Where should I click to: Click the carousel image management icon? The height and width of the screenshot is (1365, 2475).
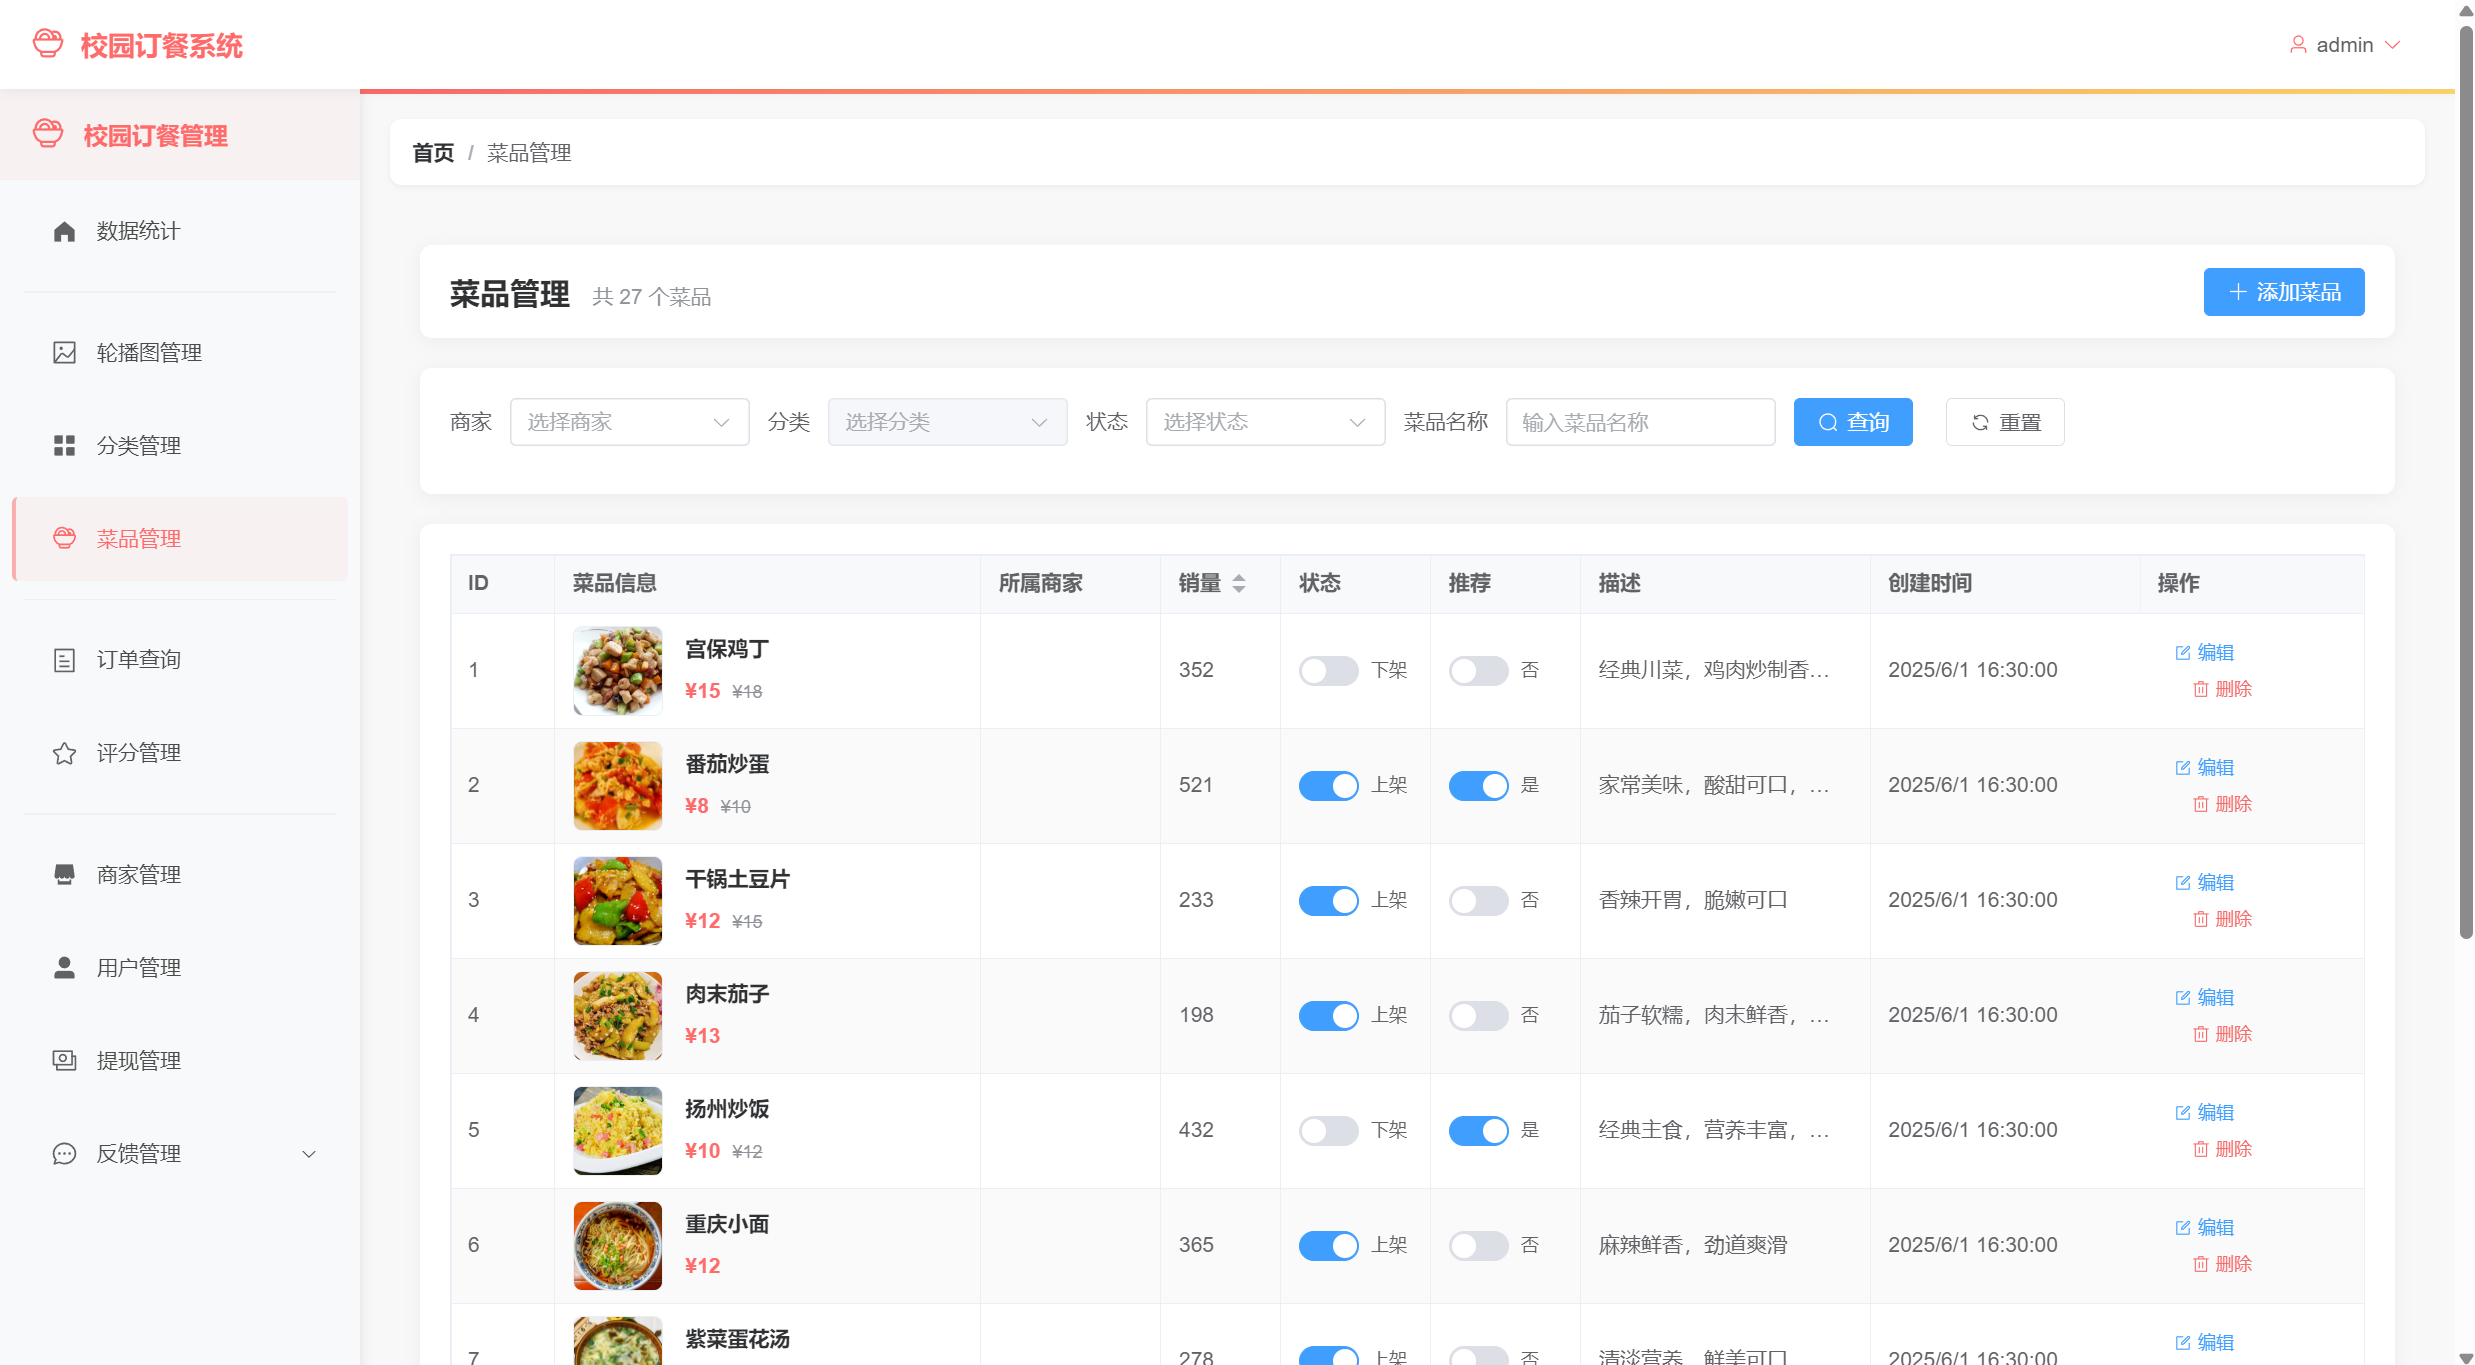64,352
